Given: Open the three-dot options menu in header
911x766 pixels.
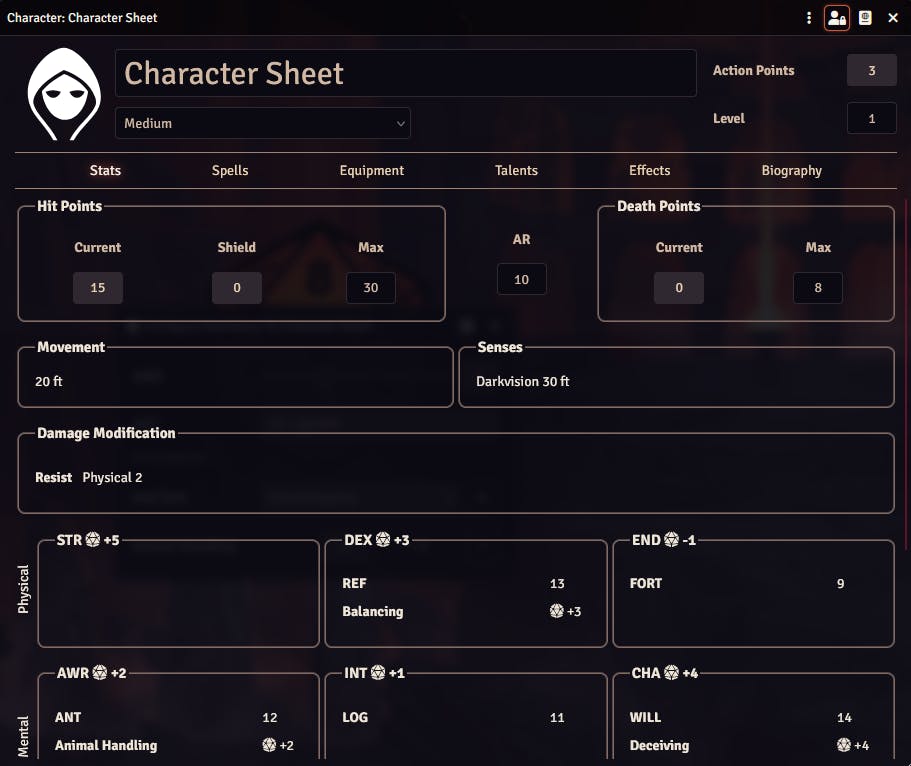Looking at the screenshot, I should (809, 18).
